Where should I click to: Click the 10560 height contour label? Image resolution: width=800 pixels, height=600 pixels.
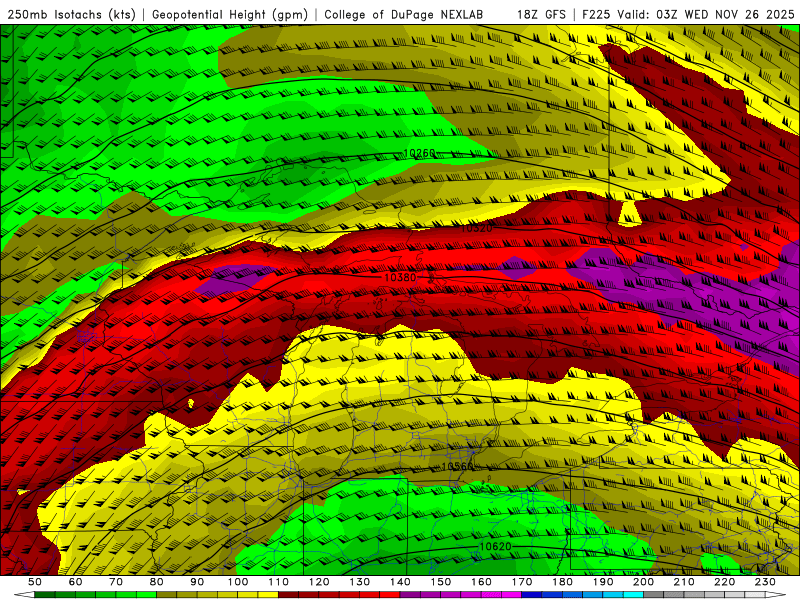pyautogui.click(x=457, y=467)
